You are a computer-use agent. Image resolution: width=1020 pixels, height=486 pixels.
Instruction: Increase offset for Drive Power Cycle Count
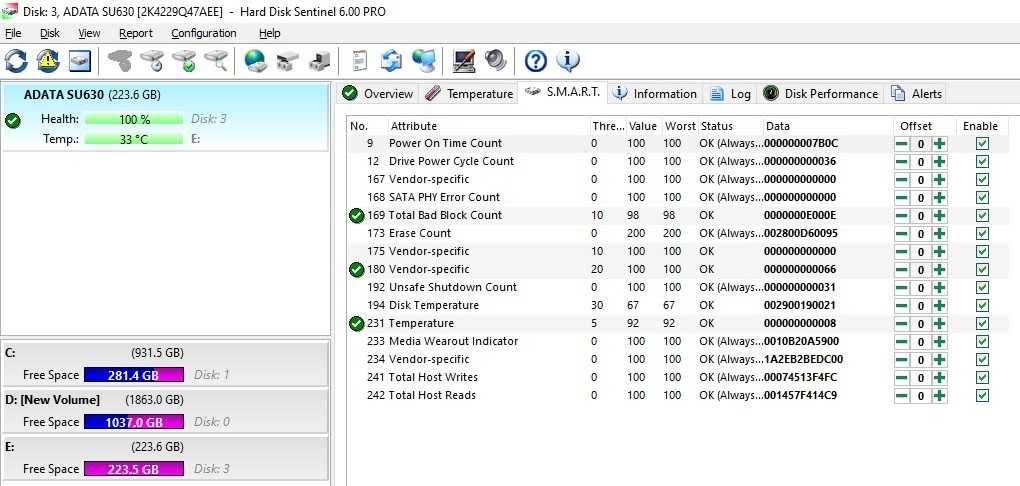939,161
